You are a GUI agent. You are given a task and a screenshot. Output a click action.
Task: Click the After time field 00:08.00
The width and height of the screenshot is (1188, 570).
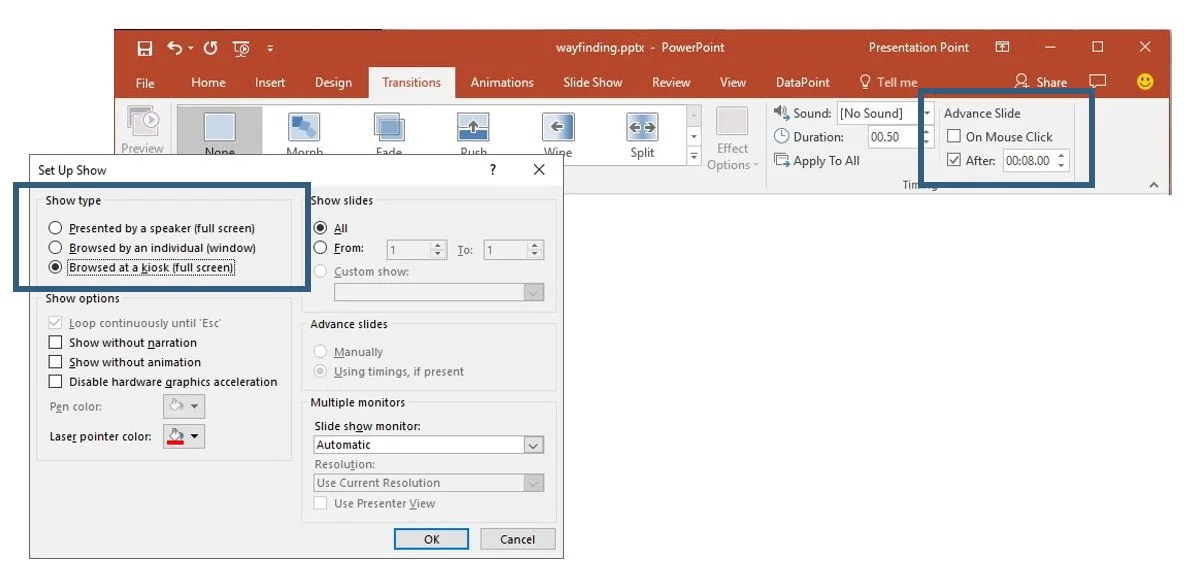[1029, 161]
